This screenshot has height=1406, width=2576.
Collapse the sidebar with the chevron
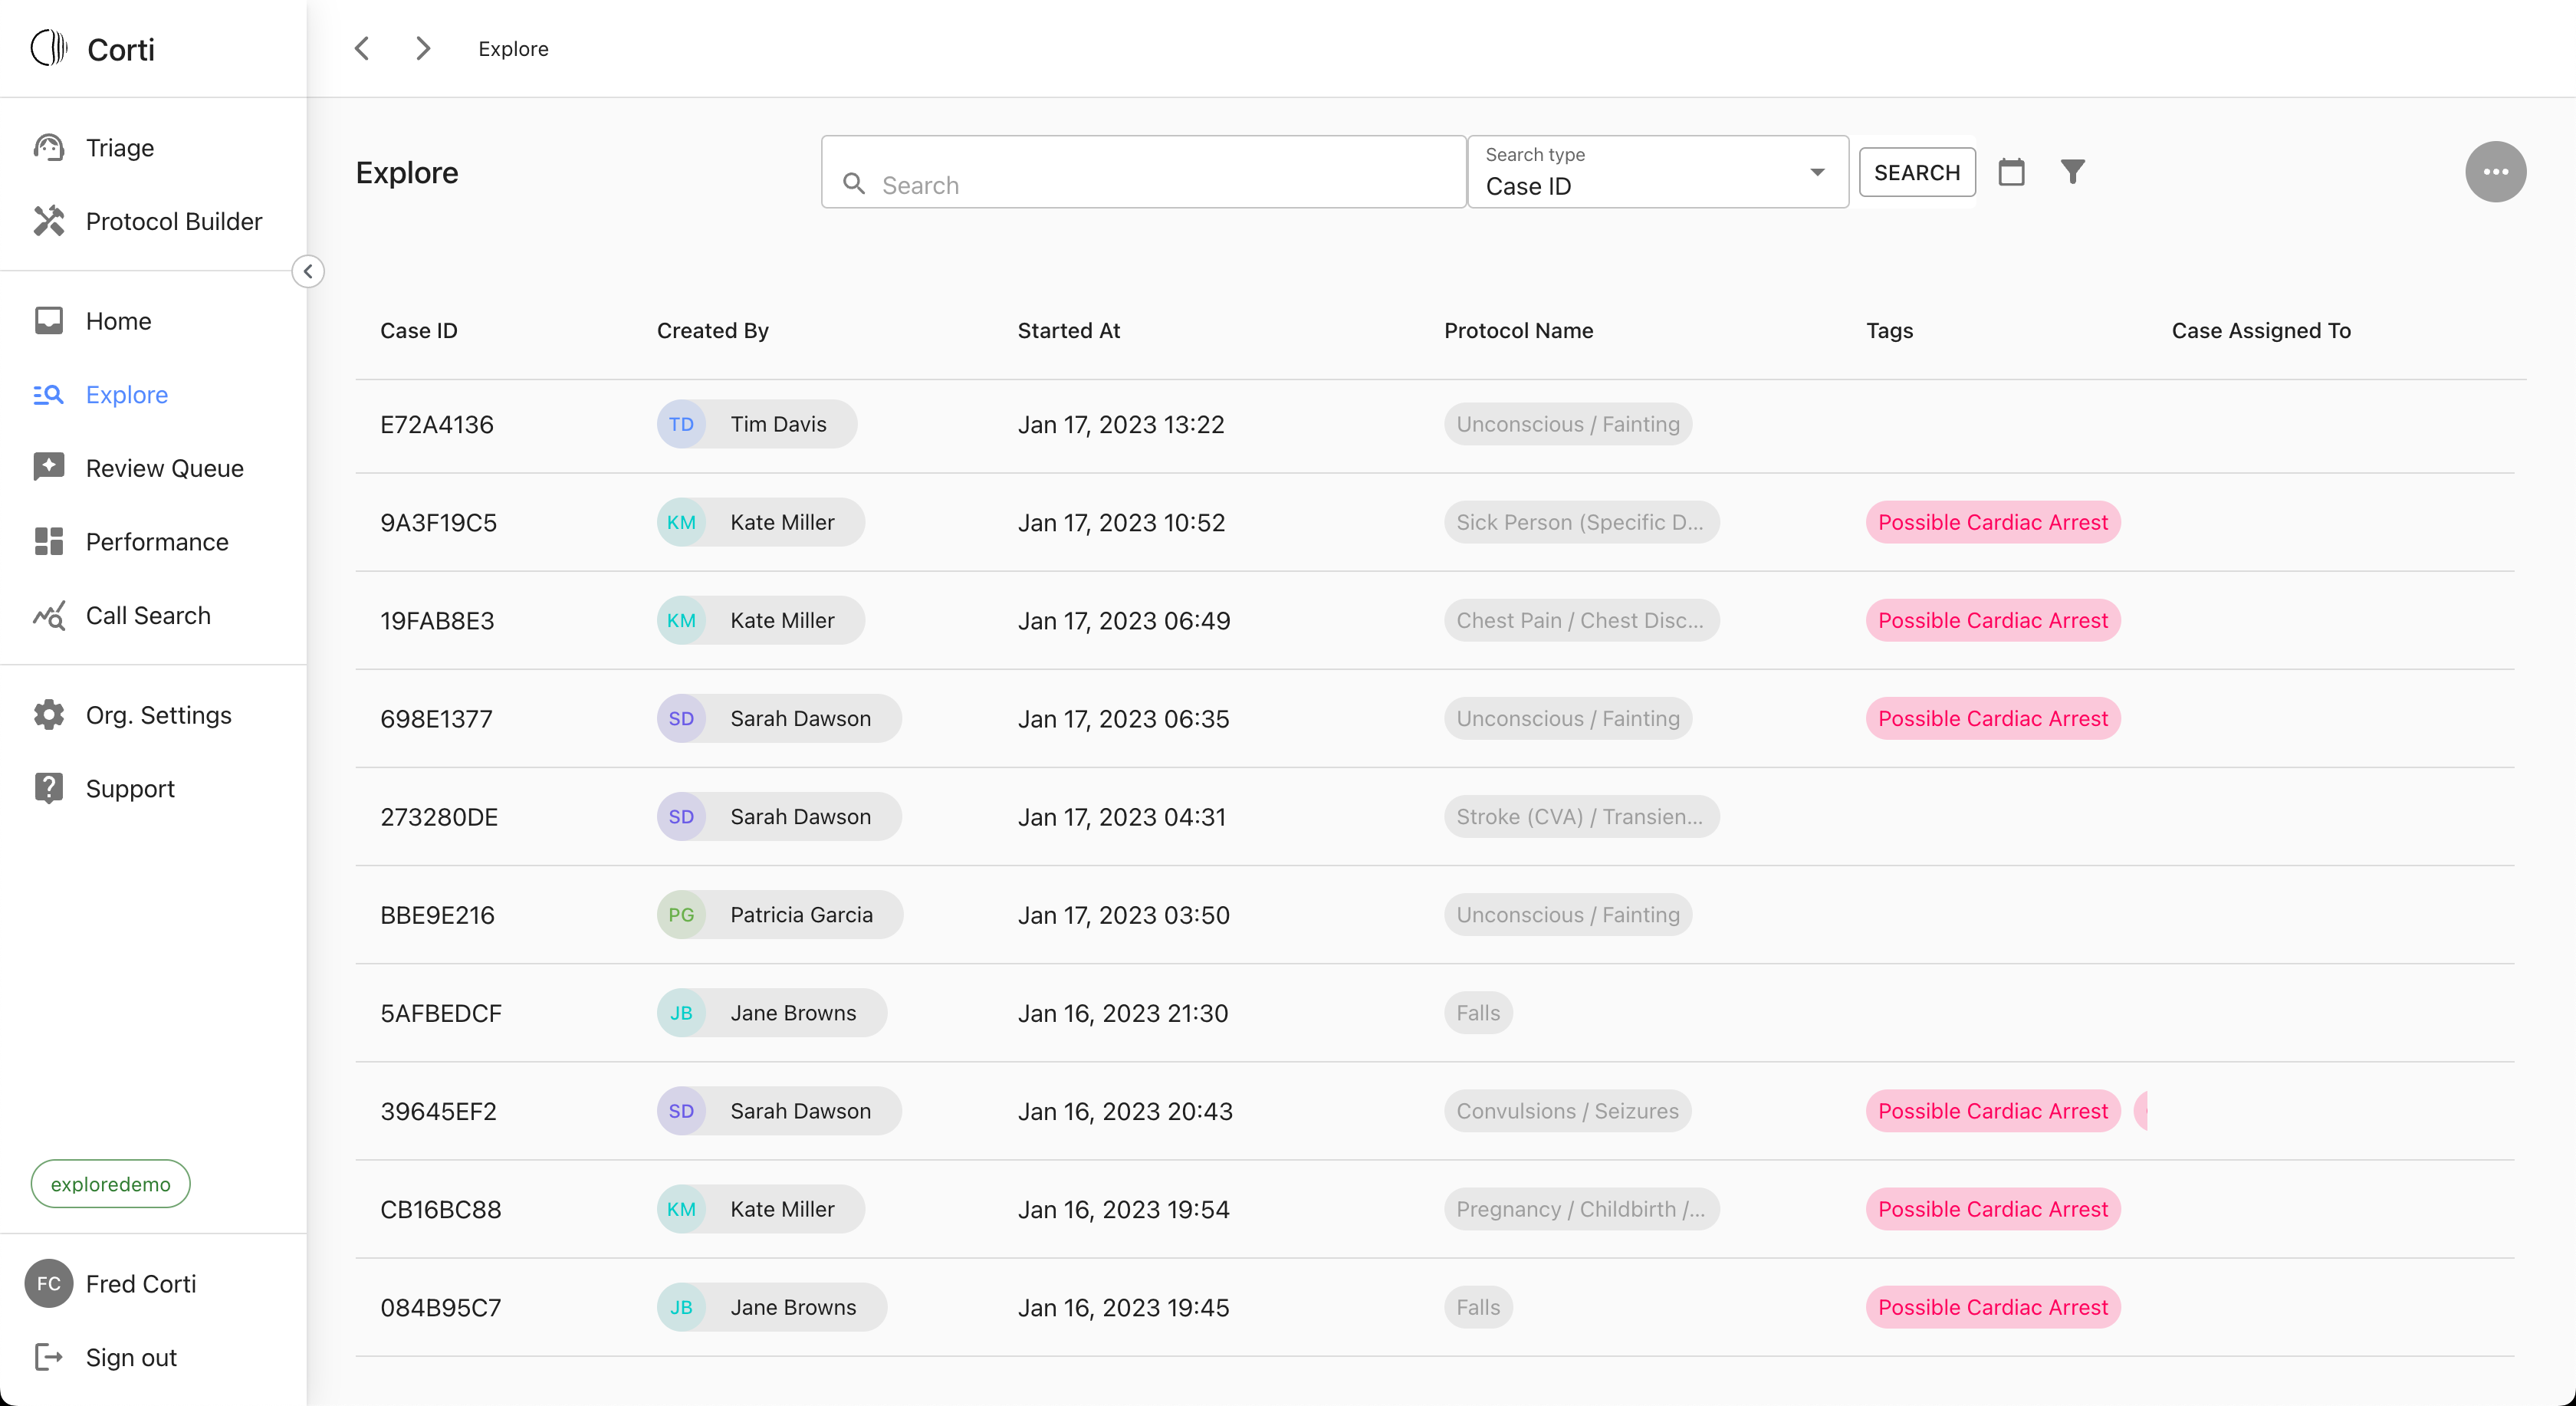[308, 271]
